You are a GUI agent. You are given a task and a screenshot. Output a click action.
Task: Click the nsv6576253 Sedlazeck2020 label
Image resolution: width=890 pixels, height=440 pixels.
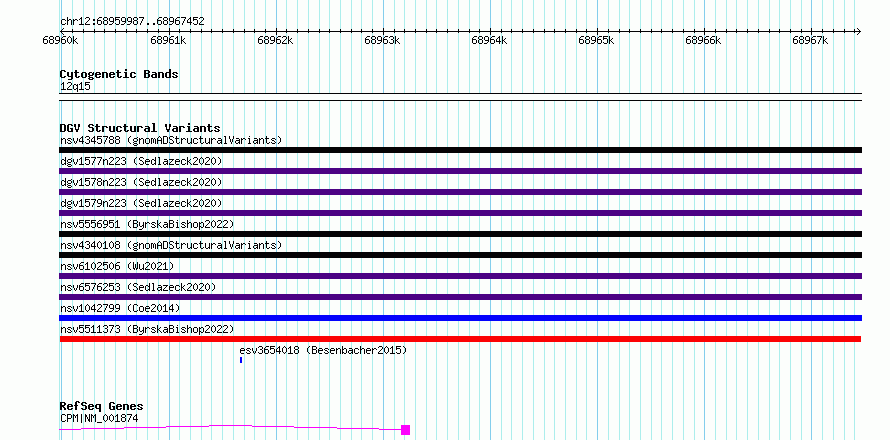tap(138, 287)
